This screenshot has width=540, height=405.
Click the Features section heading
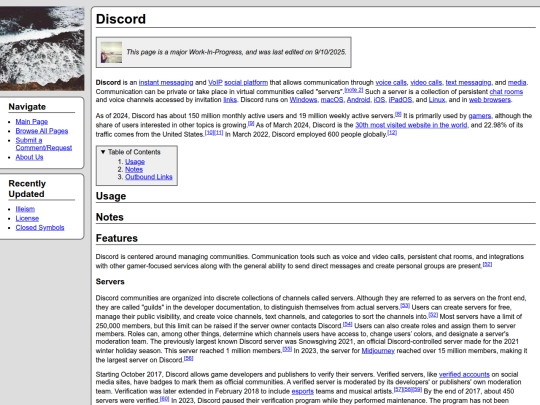tap(117, 238)
